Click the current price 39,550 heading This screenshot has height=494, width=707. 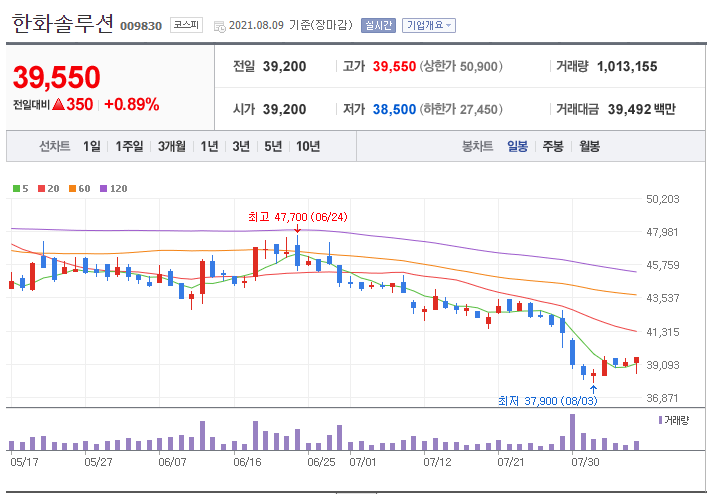56,77
